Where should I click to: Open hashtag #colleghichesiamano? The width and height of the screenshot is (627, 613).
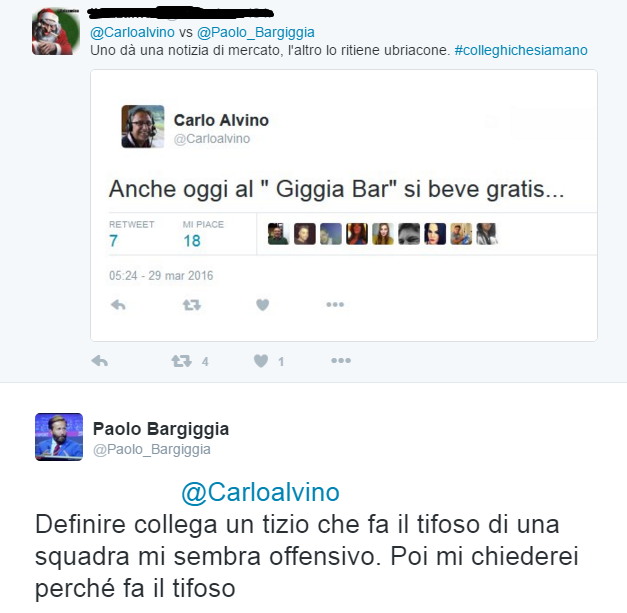pyautogui.click(x=521, y=50)
